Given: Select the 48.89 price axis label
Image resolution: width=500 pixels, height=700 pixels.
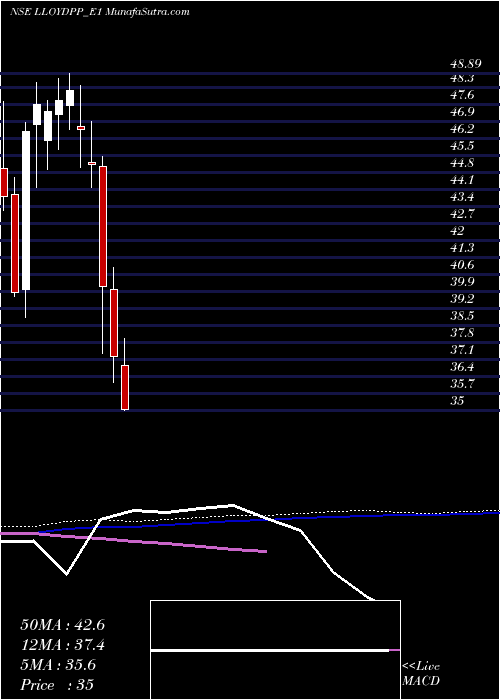Looking at the screenshot, I should [465, 64].
